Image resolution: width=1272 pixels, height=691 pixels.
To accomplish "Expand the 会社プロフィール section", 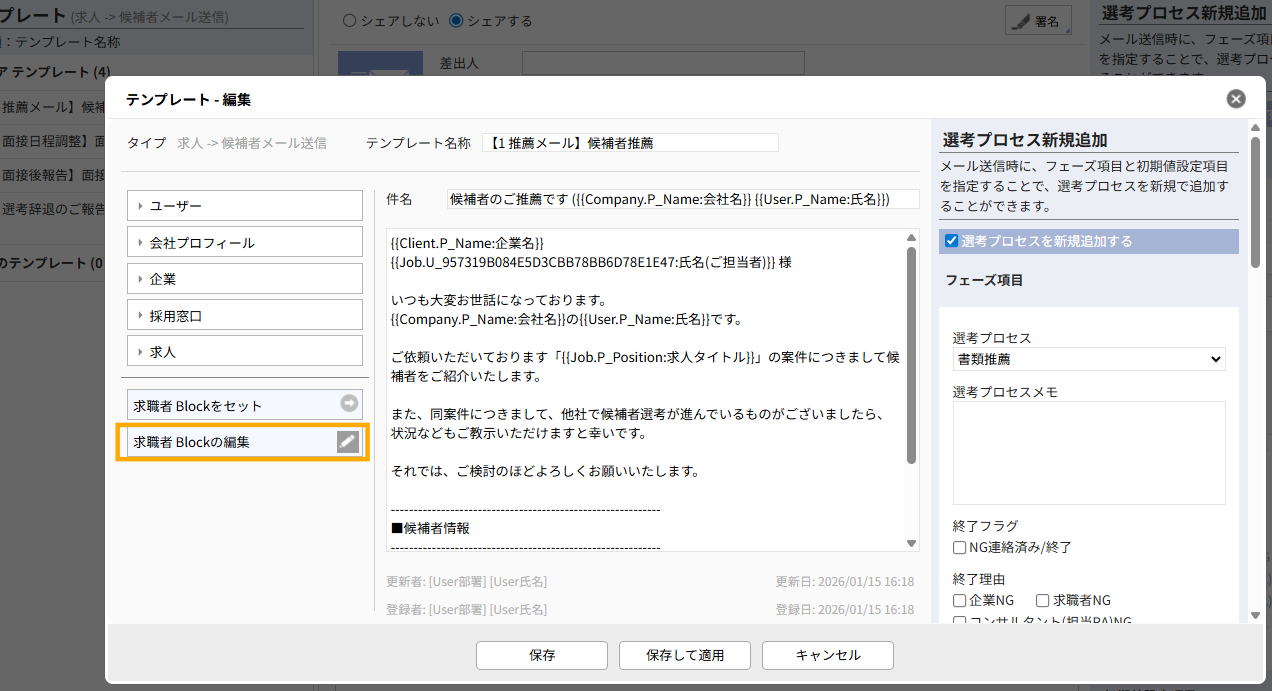I will click(x=244, y=243).
